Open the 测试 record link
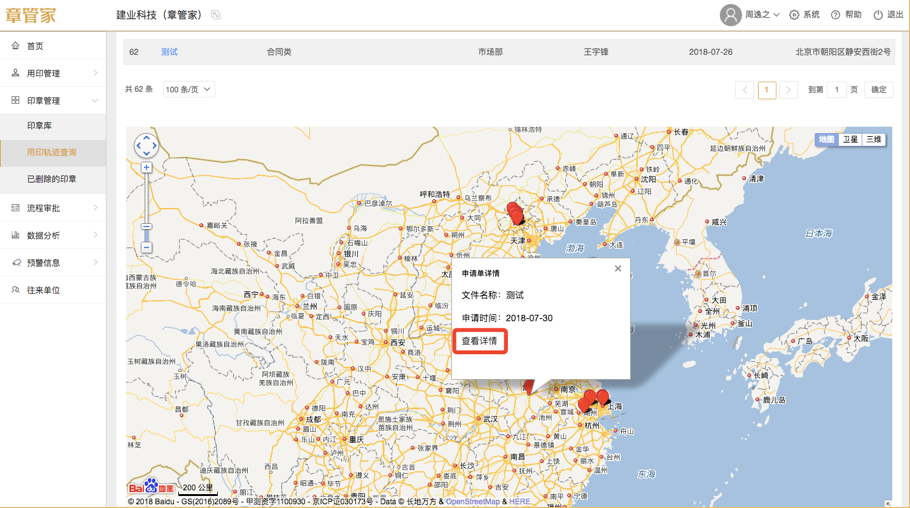Image resolution: width=910 pixels, height=508 pixels. 169,52
